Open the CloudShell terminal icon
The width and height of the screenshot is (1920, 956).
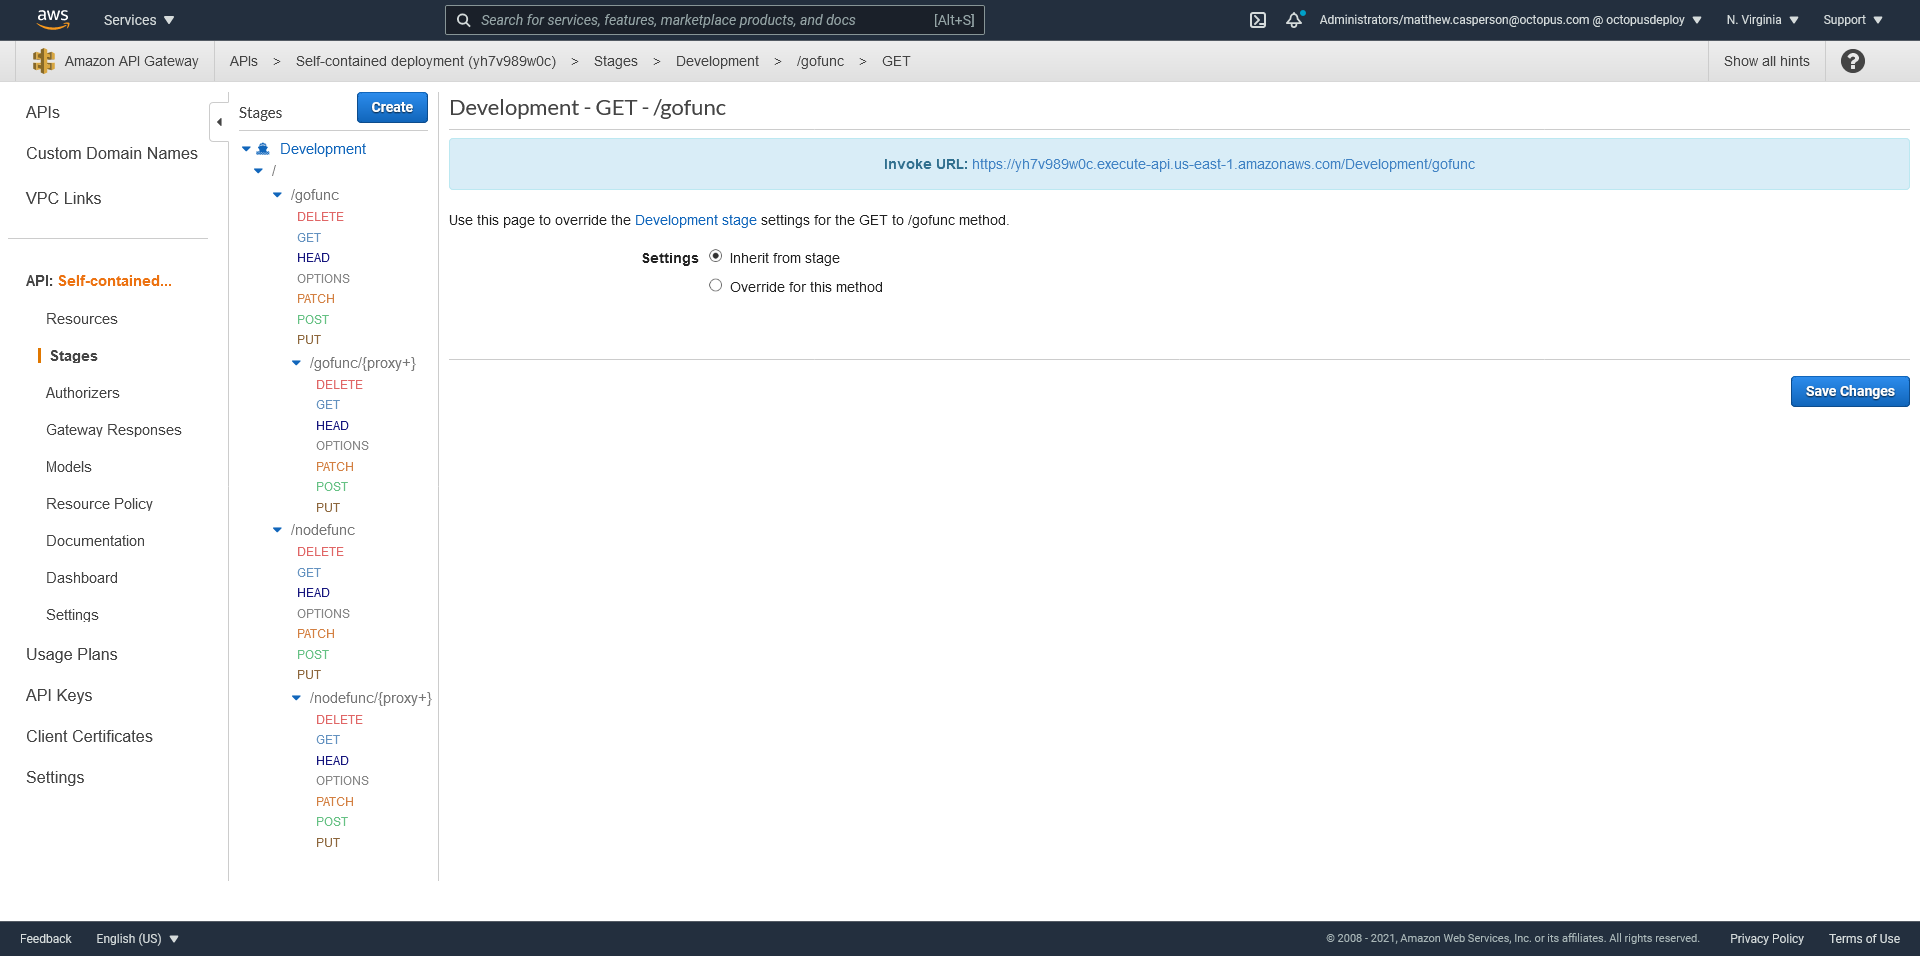tap(1258, 20)
